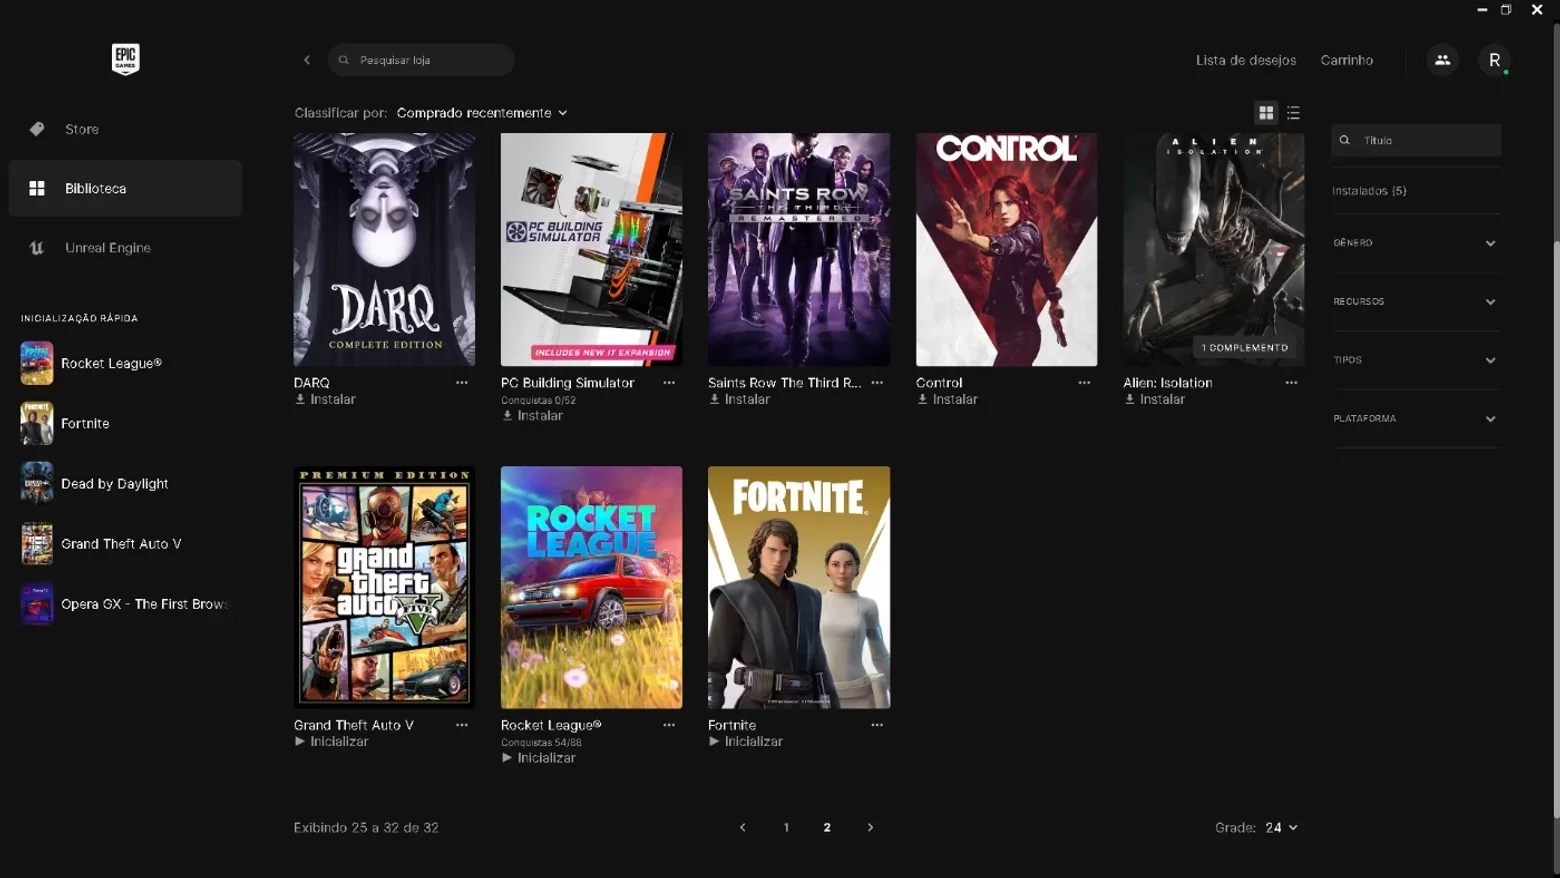Expand the Gênero filter
This screenshot has width=1560, height=878.
coord(1415,243)
